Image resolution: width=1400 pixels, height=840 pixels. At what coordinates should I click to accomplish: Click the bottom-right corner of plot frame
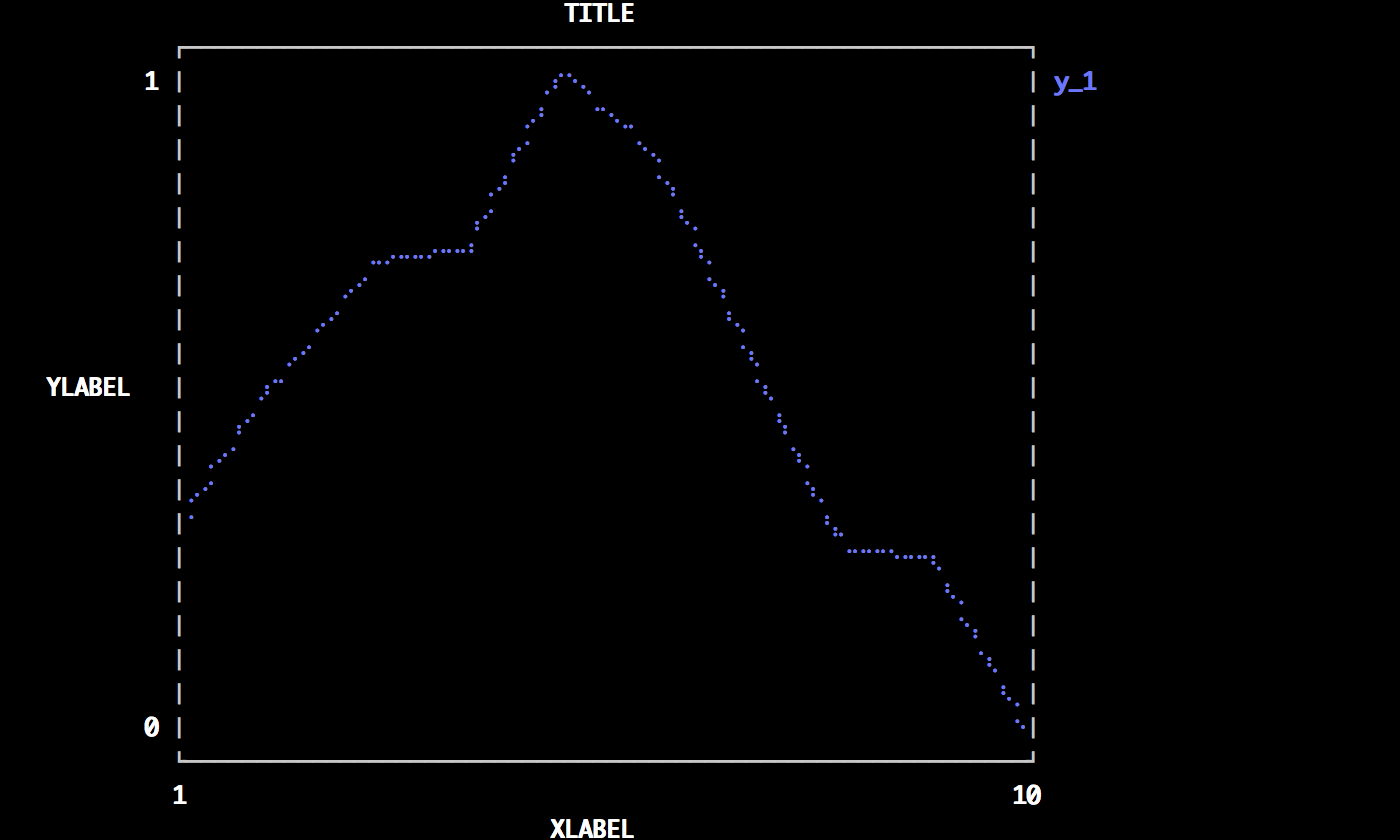click(1033, 761)
